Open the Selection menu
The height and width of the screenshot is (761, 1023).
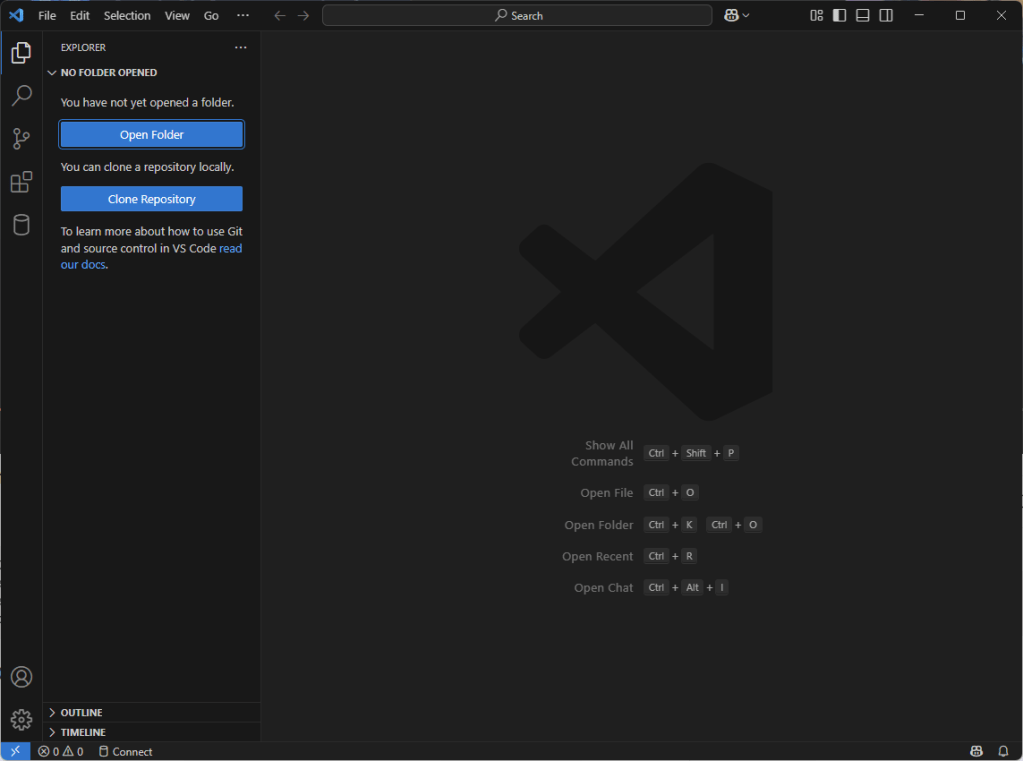[127, 15]
